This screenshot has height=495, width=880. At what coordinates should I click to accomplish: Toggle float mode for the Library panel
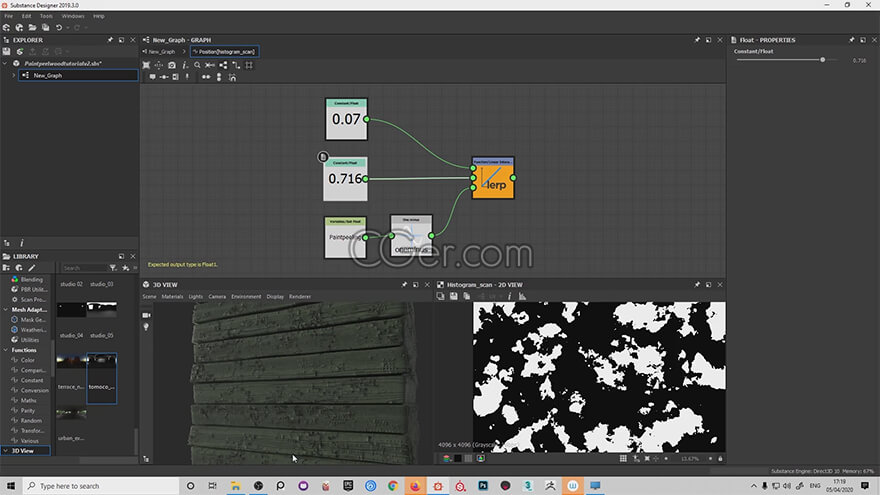coord(121,256)
